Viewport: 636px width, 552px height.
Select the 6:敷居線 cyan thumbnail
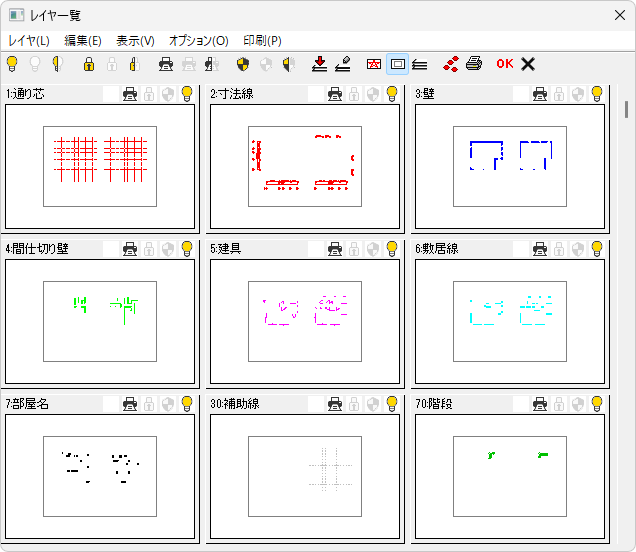tap(510, 322)
